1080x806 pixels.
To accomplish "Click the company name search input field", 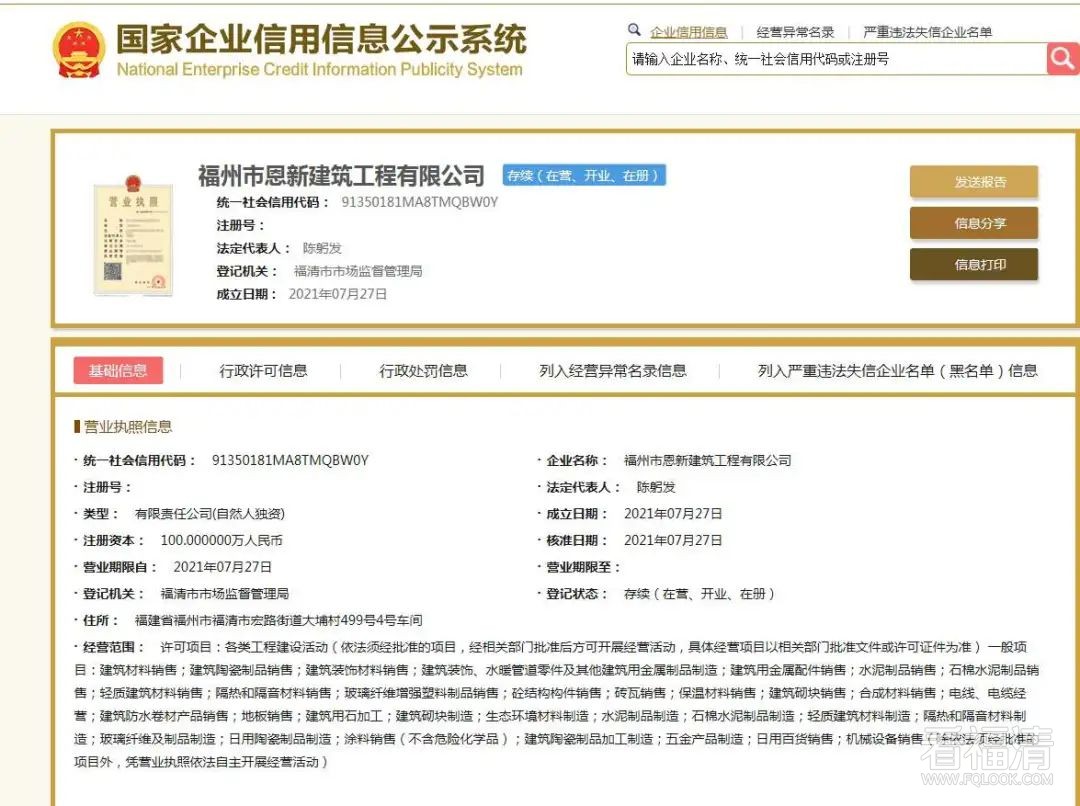I will click(x=836, y=59).
